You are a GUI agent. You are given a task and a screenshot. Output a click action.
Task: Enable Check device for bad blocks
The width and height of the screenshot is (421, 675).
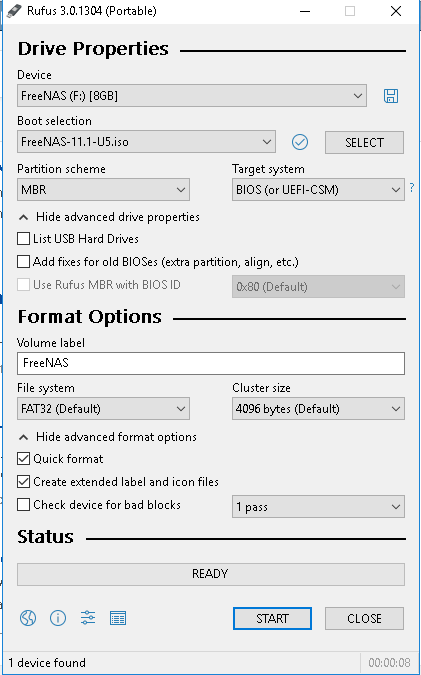click(23, 505)
